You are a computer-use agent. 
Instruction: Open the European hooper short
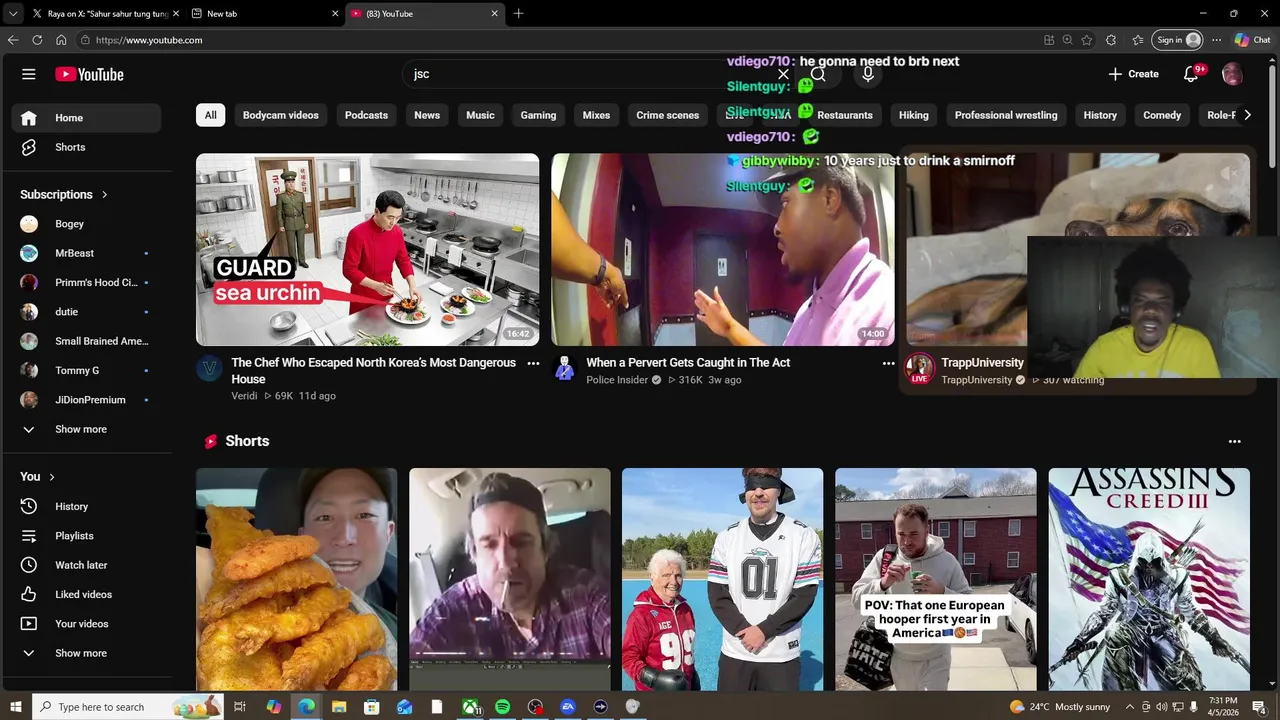[935, 579]
